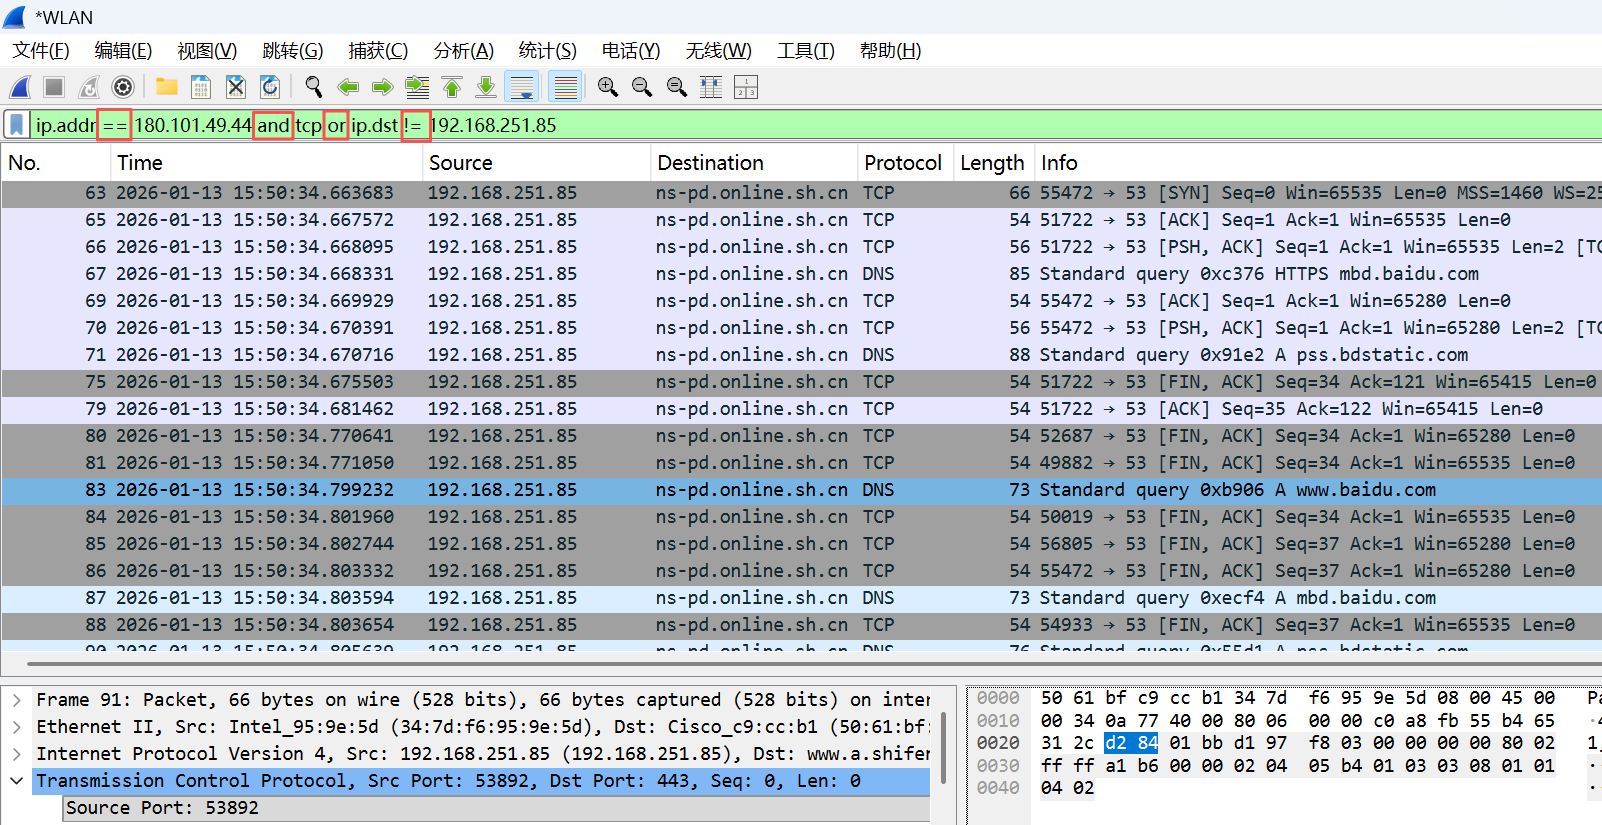This screenshot has width=1602, height=825.
Task: Open the 捕获(C) menu
Action: [378, 50]
